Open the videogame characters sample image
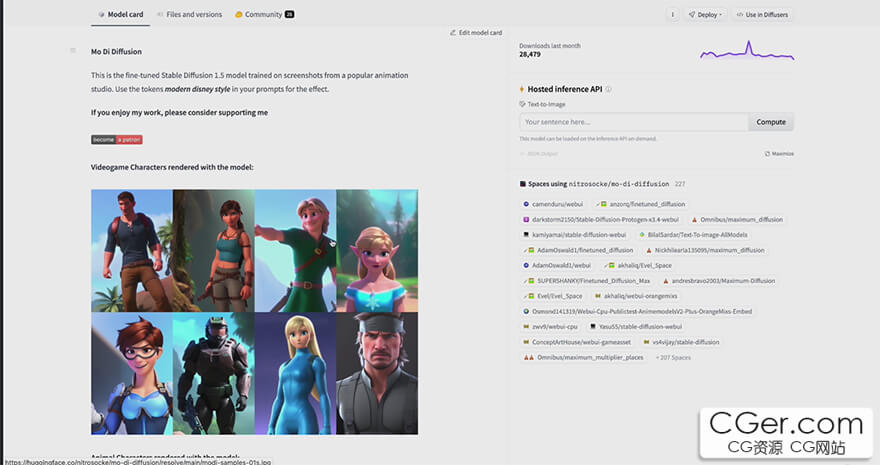The height and width of the screenshot is (465, 880). click(254, 312)
